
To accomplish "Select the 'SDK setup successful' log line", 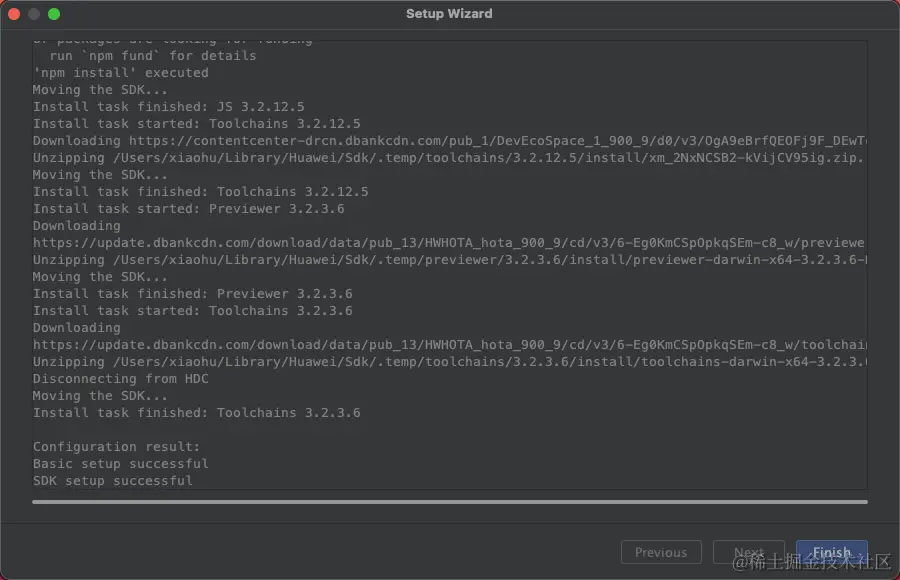I will coord(113,481).
